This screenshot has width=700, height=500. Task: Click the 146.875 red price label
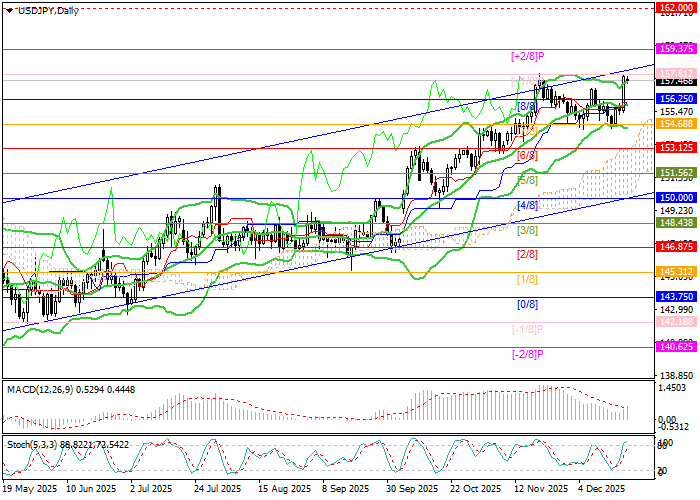pos(676,247)
